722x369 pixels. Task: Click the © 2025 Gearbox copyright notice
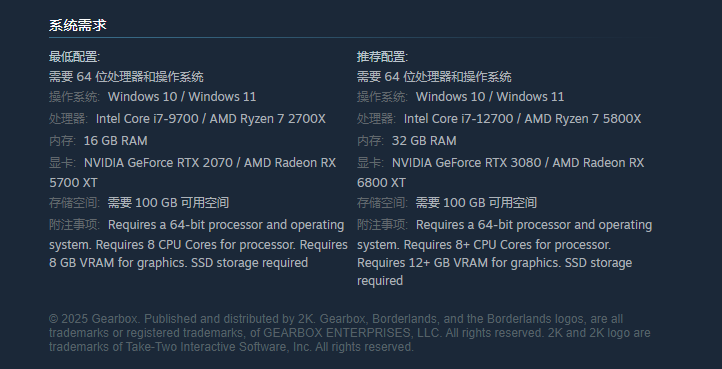(x=336, y=319)
